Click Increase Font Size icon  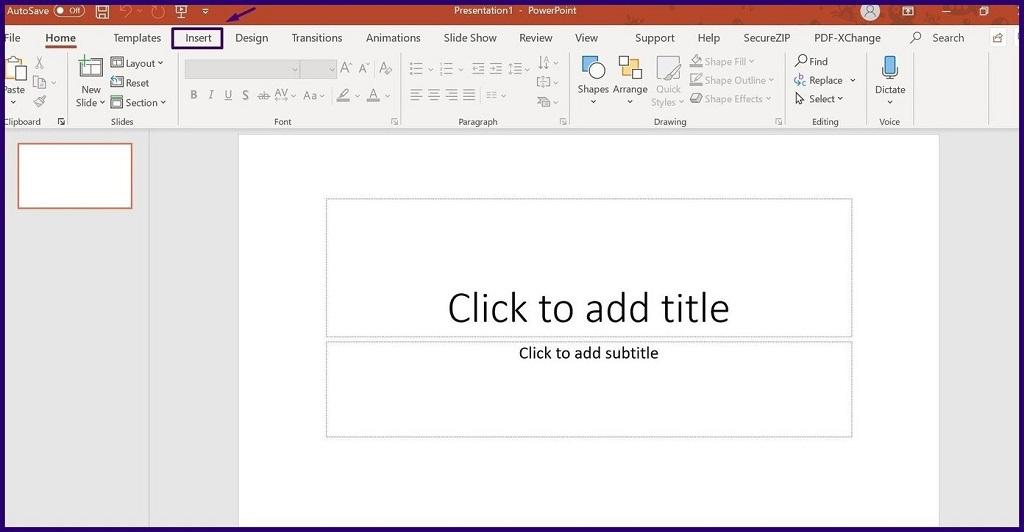[x=346, y=67]
